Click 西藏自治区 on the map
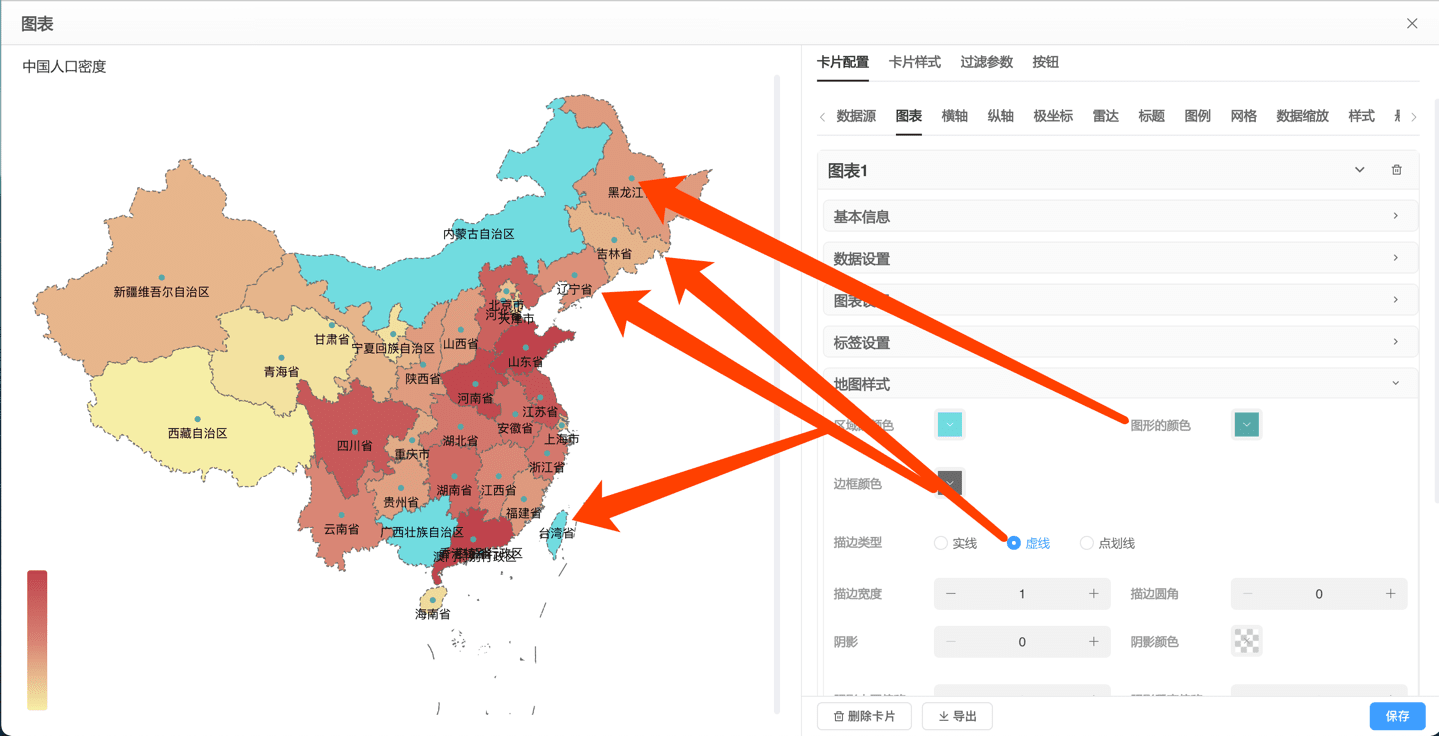Viewport: 1439px width, 736px height. click(x=197, y=433)
